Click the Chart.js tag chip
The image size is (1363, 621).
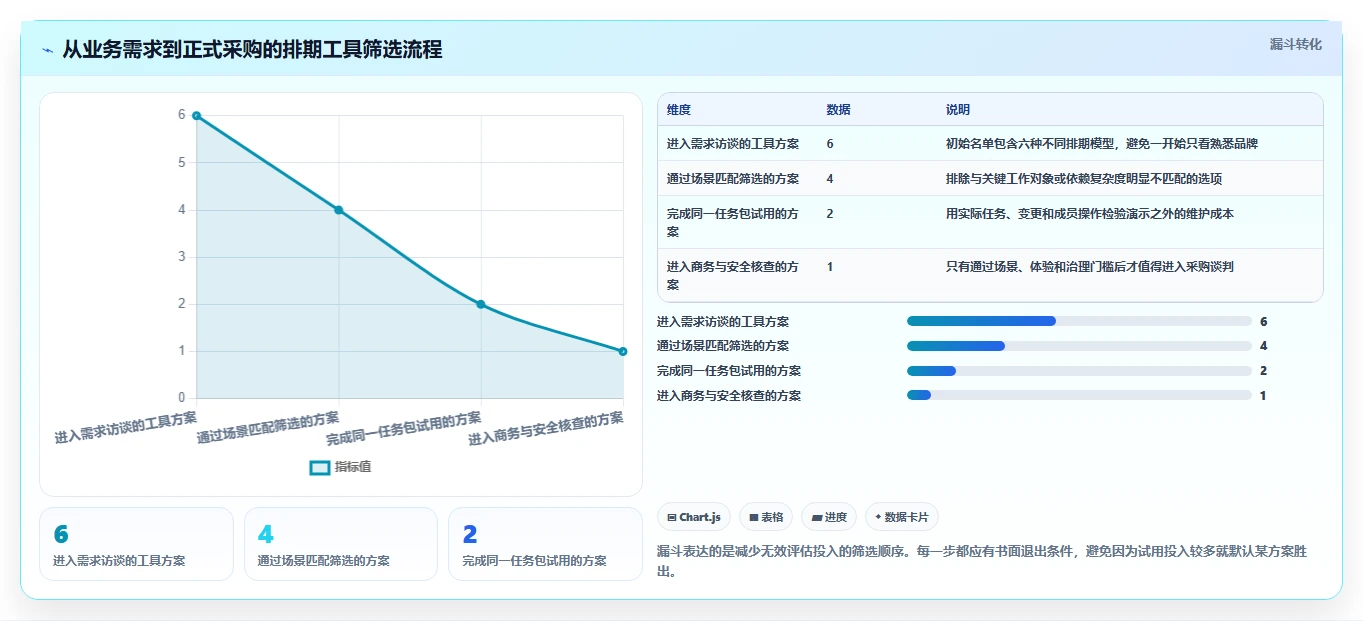pos(693,517)
